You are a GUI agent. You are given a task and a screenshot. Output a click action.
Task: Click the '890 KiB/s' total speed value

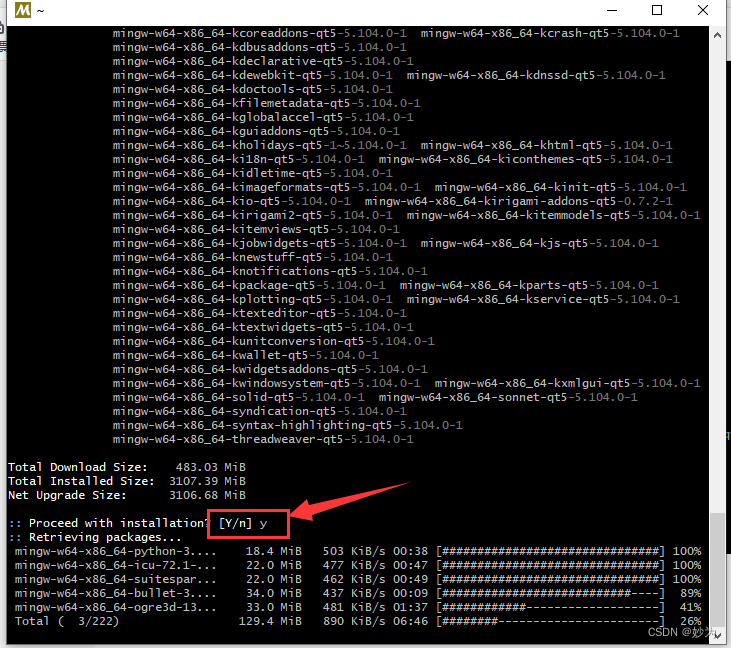pos(354,621)
